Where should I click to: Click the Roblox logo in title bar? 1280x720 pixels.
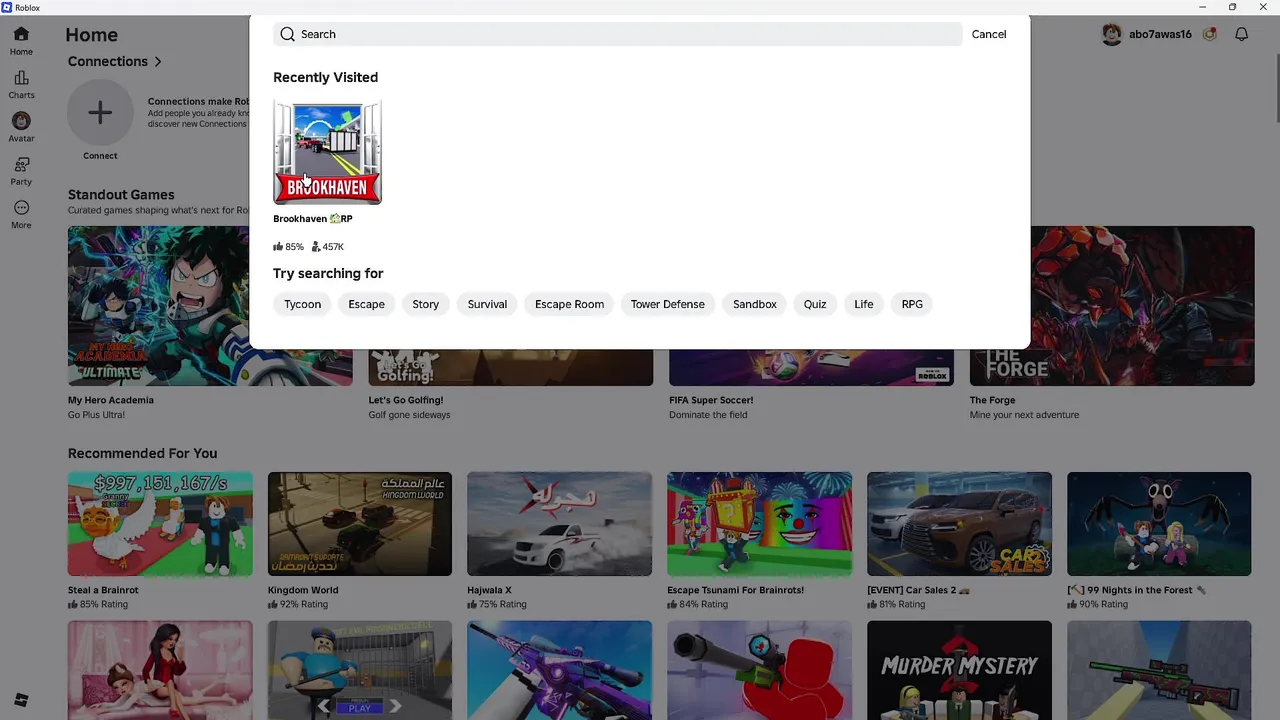click(7, 7)
